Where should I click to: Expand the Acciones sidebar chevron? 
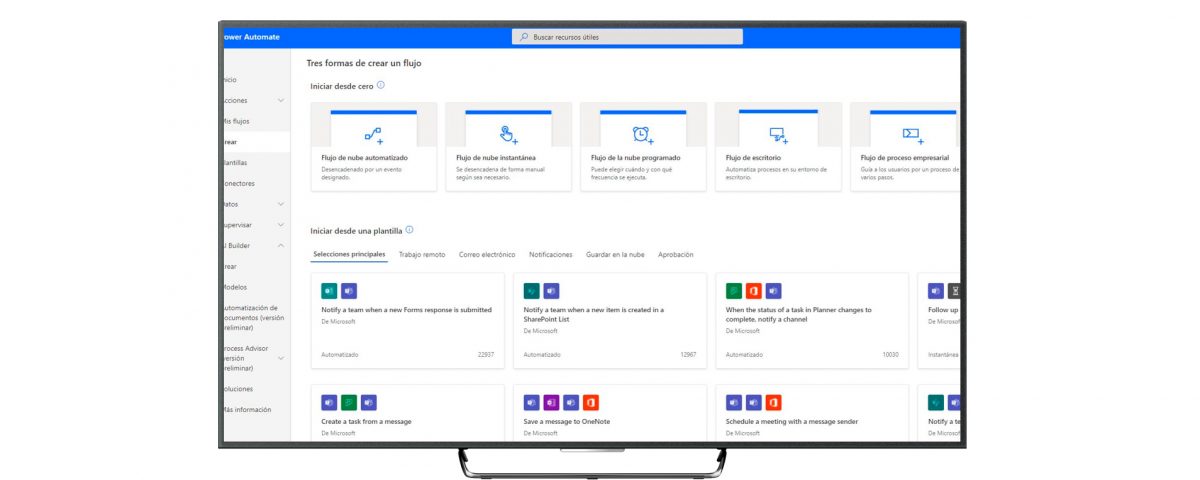[x=281, y=100]
